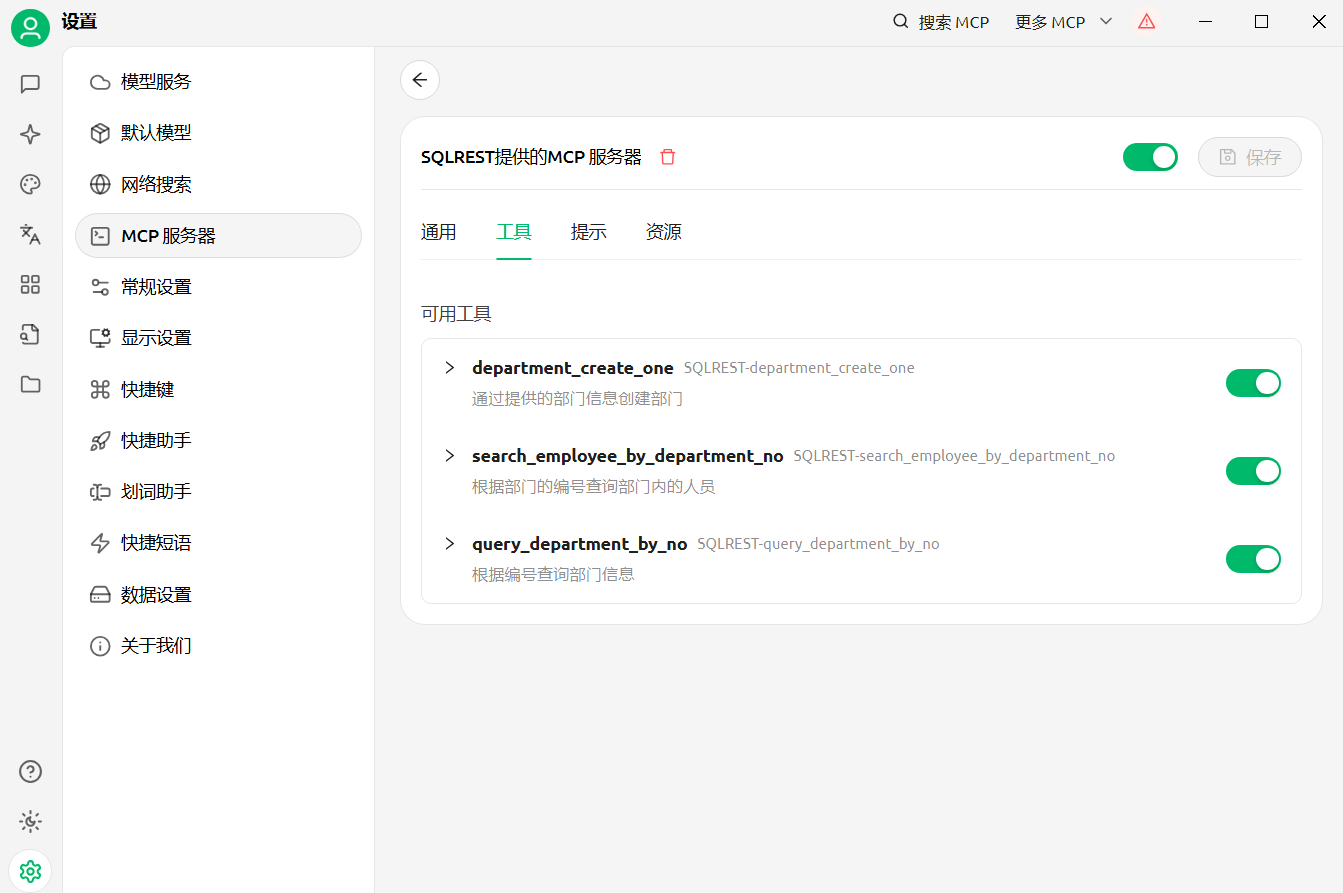1343x893 pixels.
Task: Click the description 根据部门的编号查询部门内的人员
Action: (x=594, y=487)
